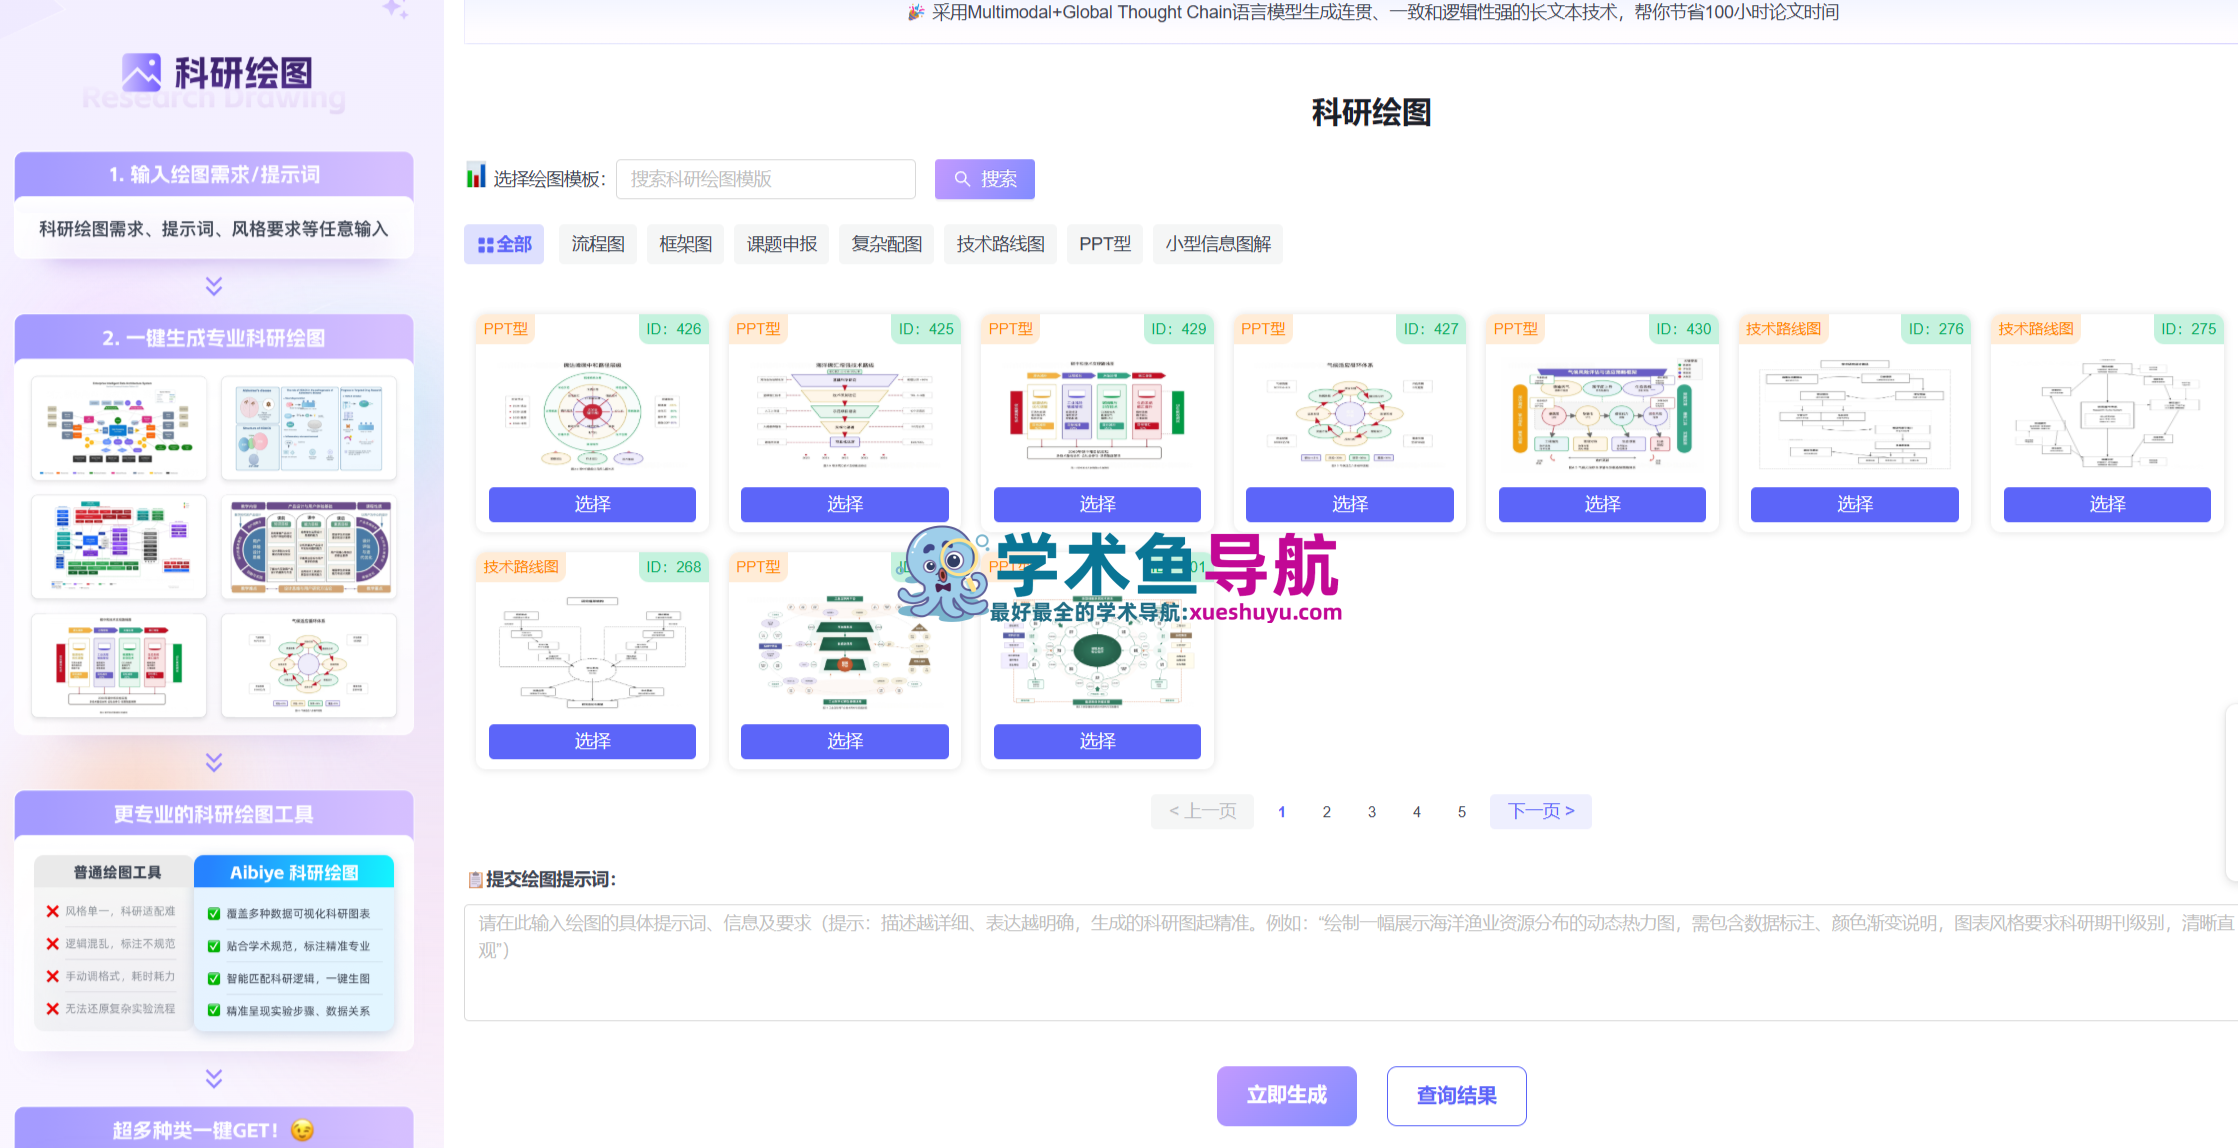Open 查询结果

[x=1456, y=1096]
